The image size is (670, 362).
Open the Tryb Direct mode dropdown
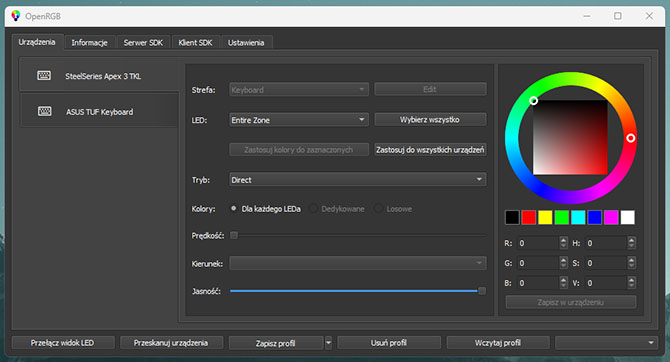coord(358,180)
